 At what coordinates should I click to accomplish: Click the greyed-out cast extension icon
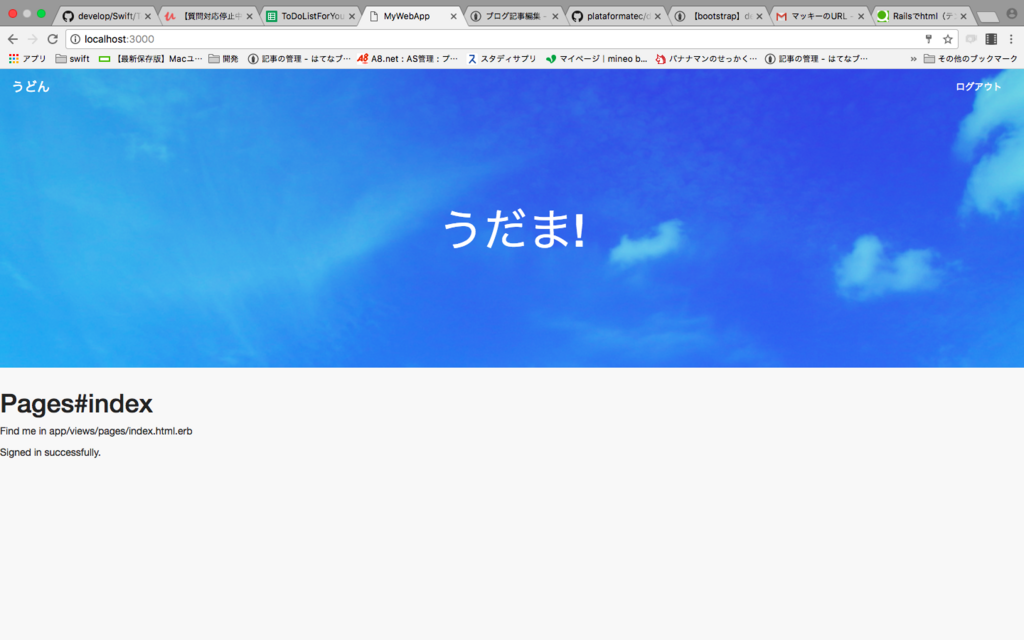(971, 39)
